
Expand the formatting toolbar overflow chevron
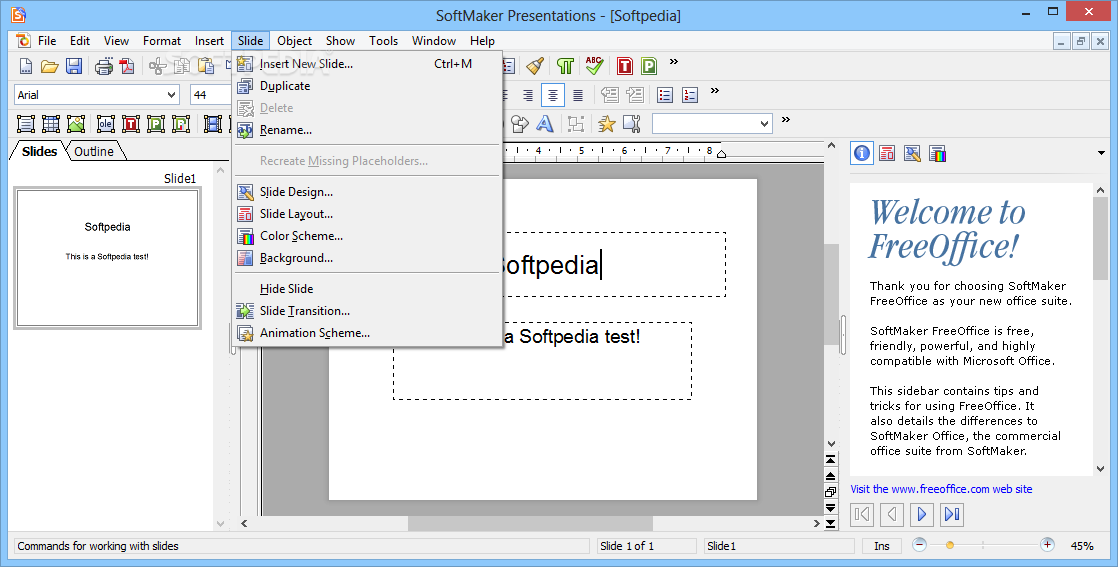[715, 91]
